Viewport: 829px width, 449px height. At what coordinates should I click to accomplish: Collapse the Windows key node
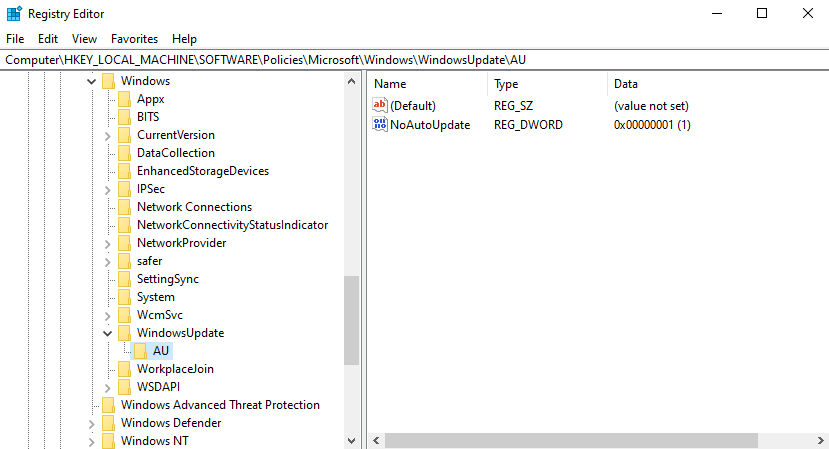pos(91,81)
